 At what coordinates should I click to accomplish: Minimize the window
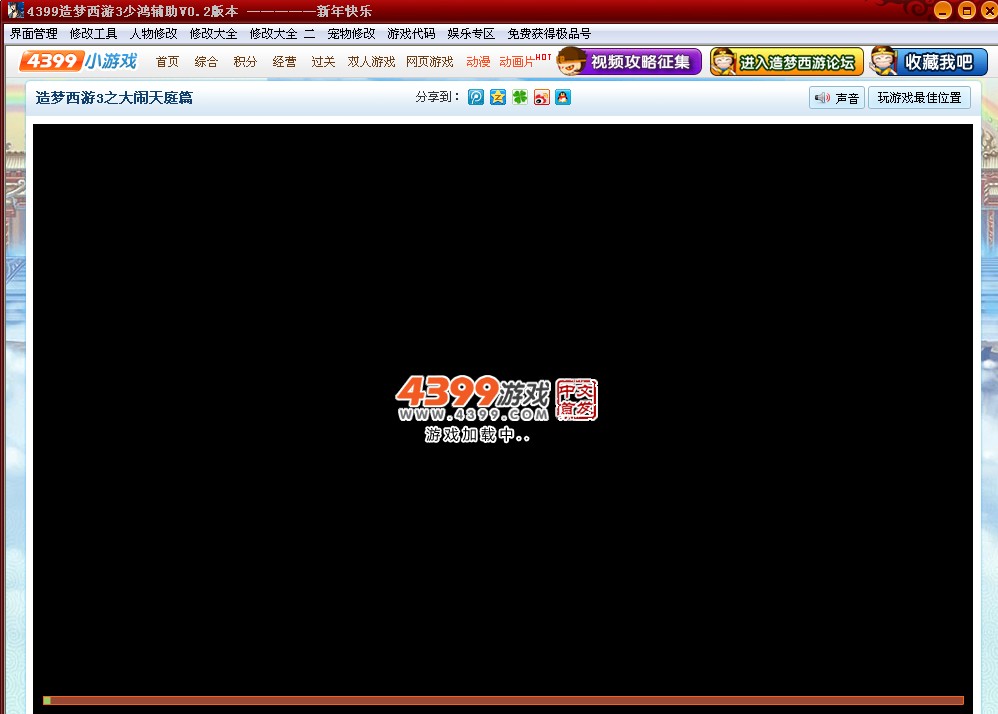pos(943,10)
